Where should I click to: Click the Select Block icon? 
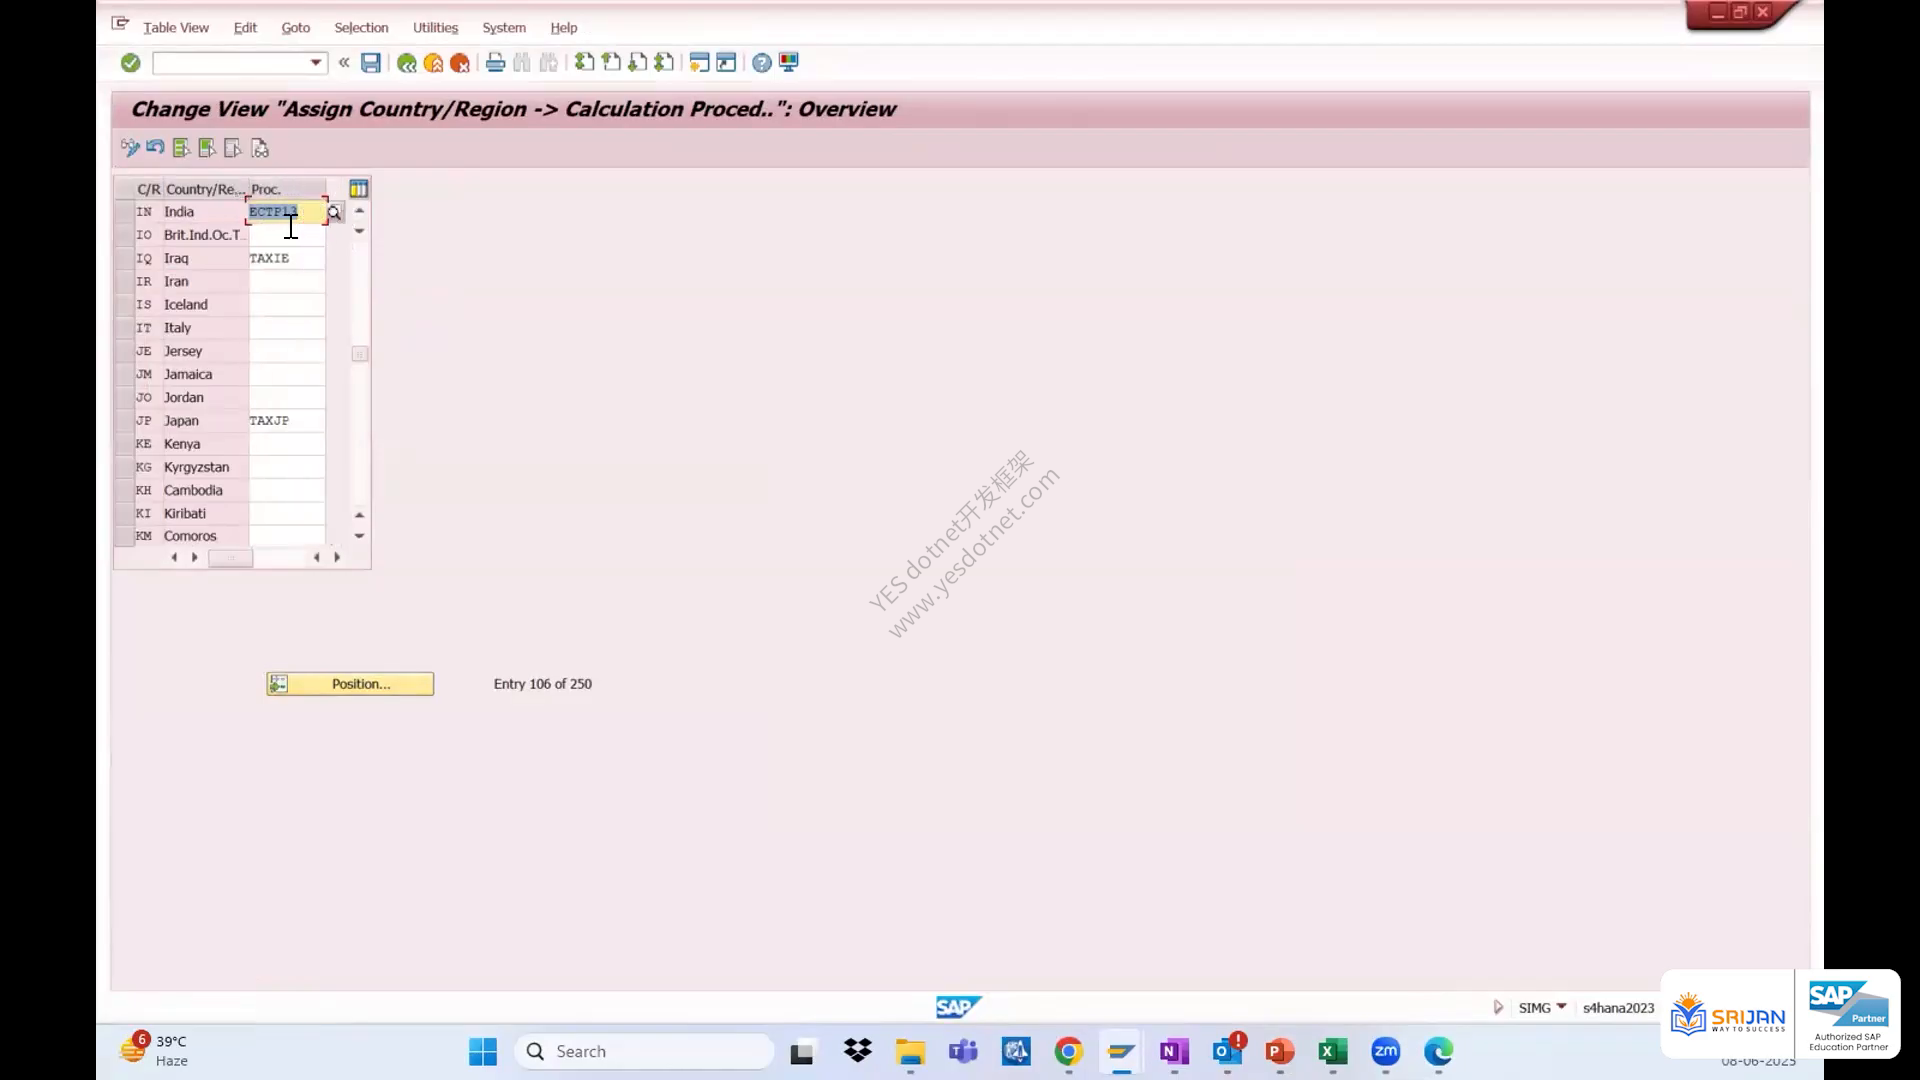click(207, 148)
